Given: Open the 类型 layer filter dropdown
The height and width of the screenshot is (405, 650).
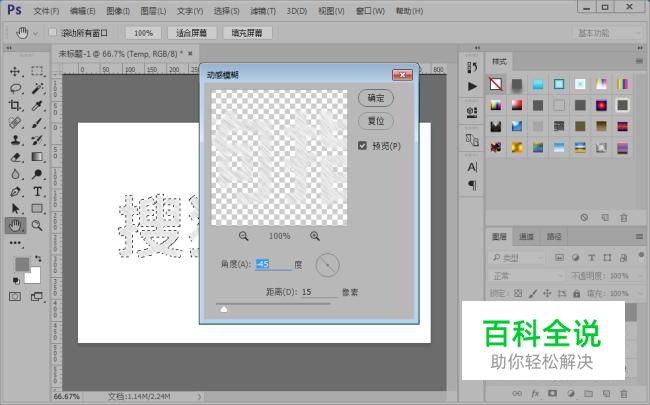Looking at the screenshot, I should click(x=517, y=258).
